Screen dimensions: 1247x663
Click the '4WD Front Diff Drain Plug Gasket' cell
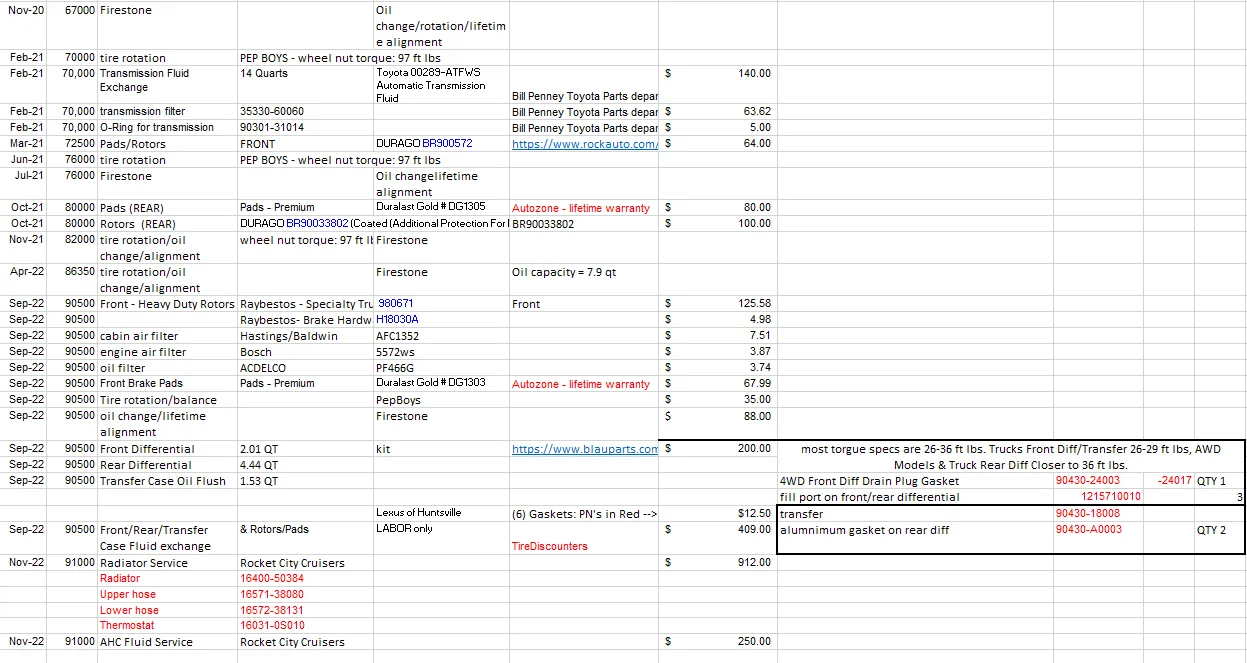click(x=915, y=481)
